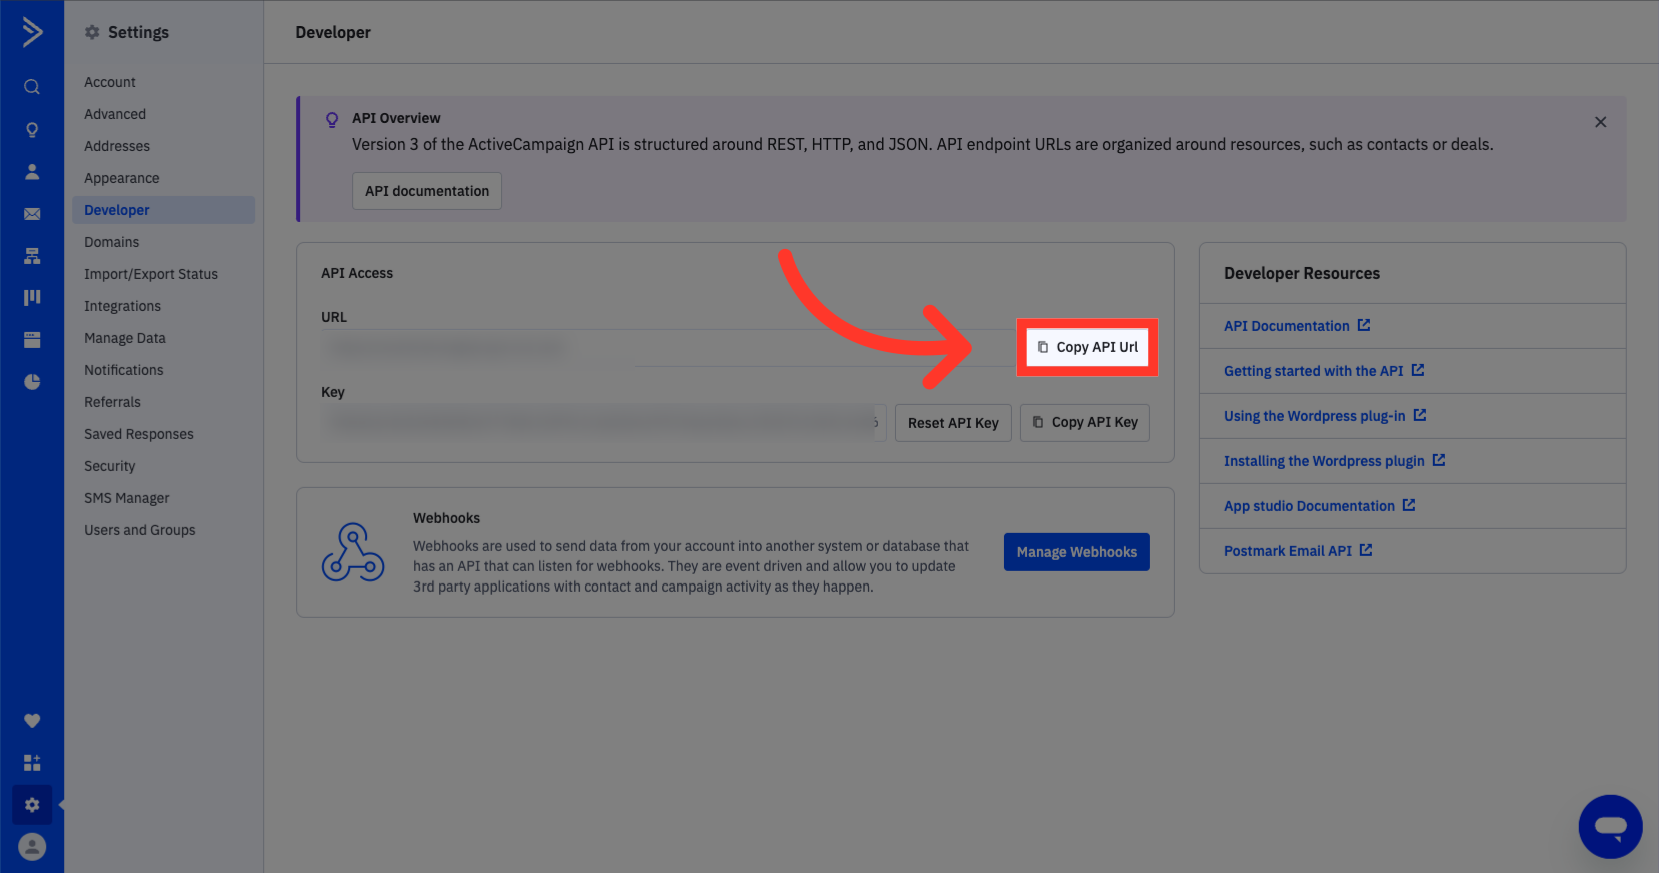Go to Addresses settings
The width and height of the screenshot is (1659, 873).
point(117,146)
